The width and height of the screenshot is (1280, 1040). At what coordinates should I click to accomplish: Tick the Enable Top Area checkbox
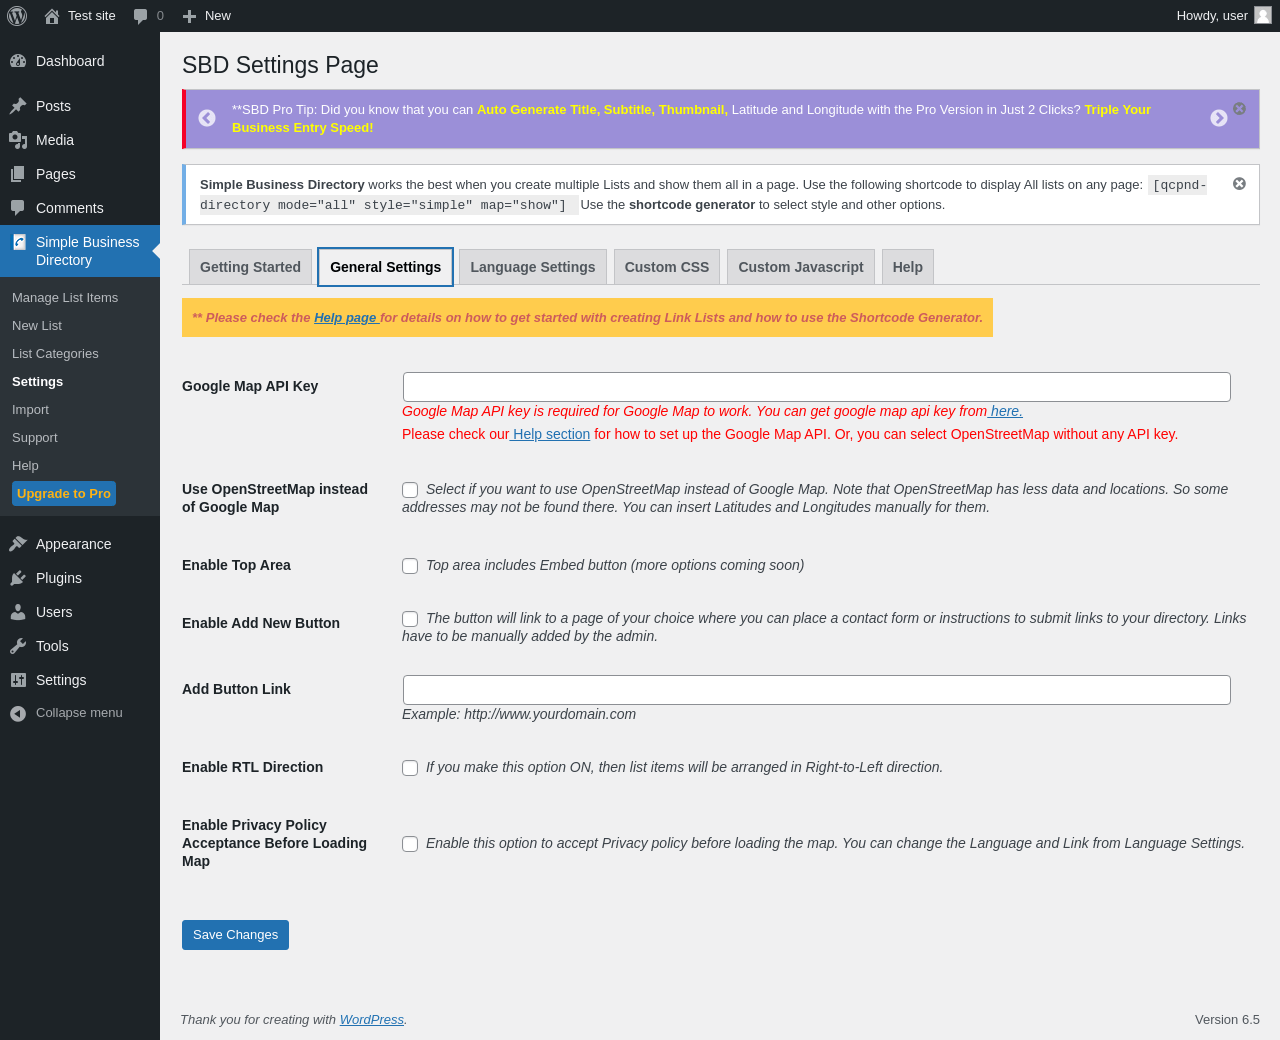point(410,566)
